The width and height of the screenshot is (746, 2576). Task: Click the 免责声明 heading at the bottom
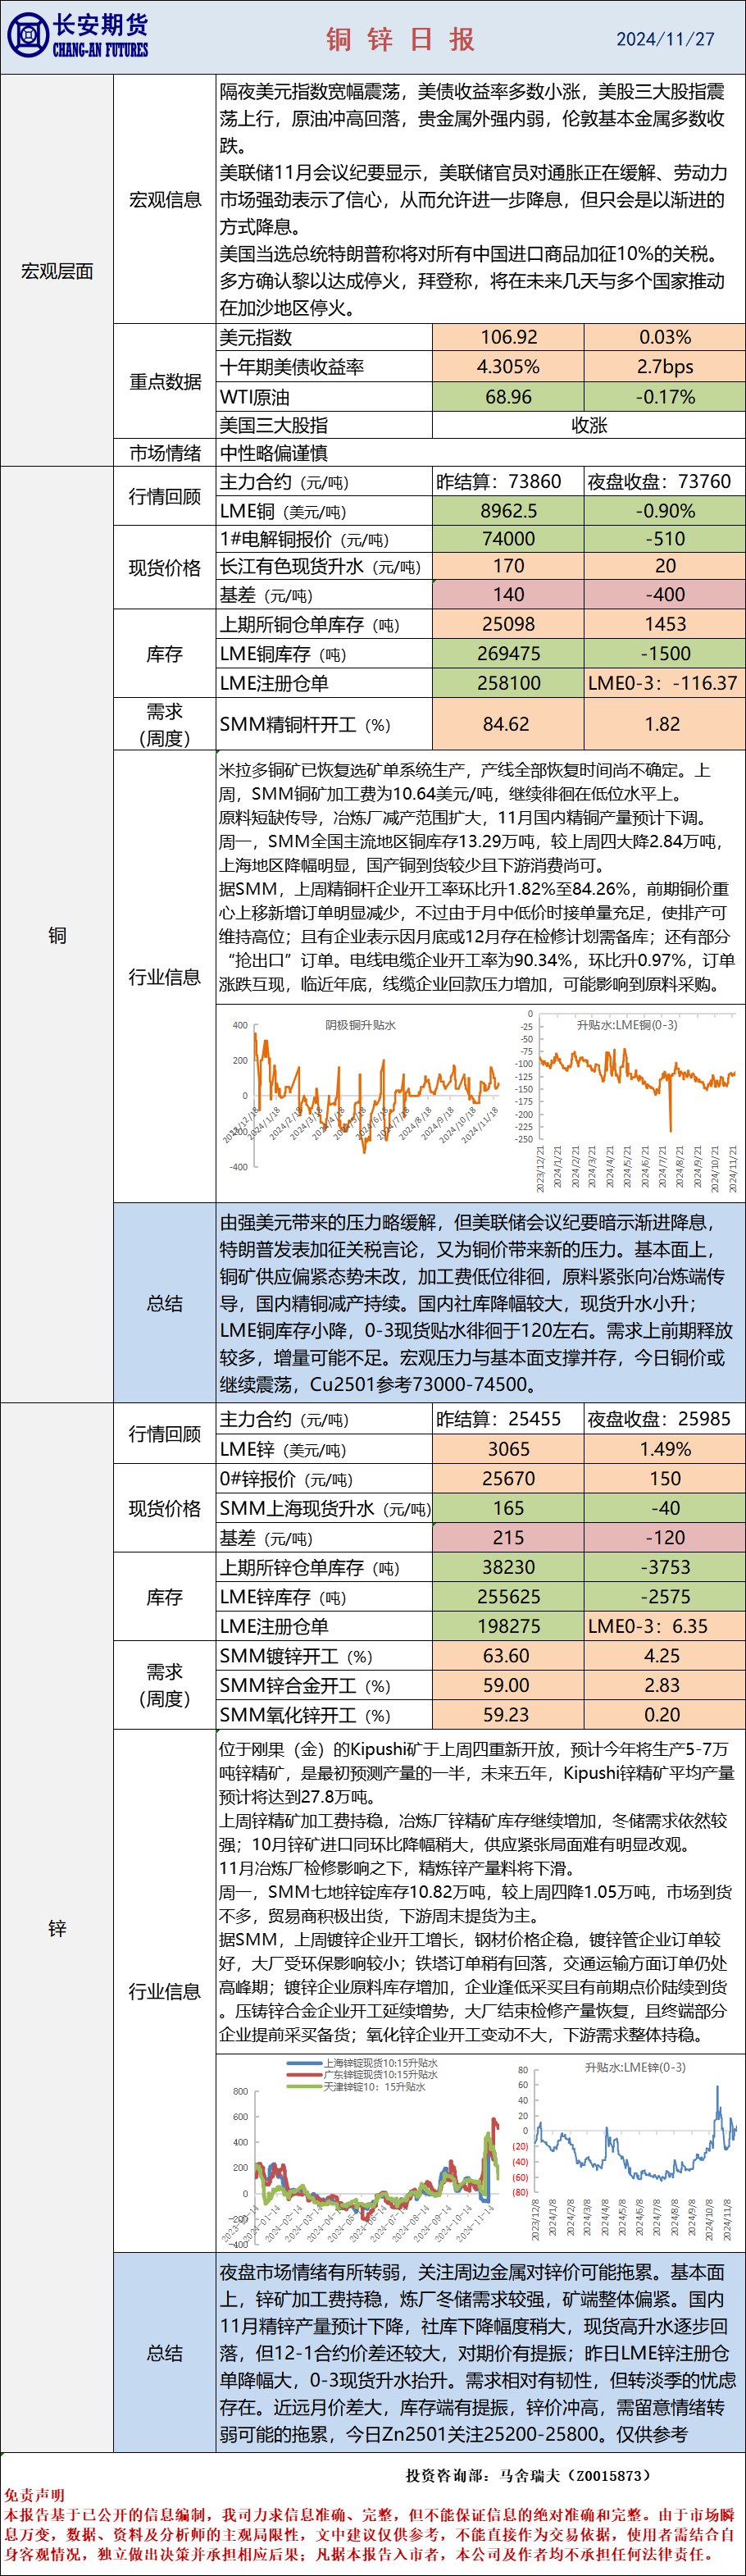[x=34, y=2495]
